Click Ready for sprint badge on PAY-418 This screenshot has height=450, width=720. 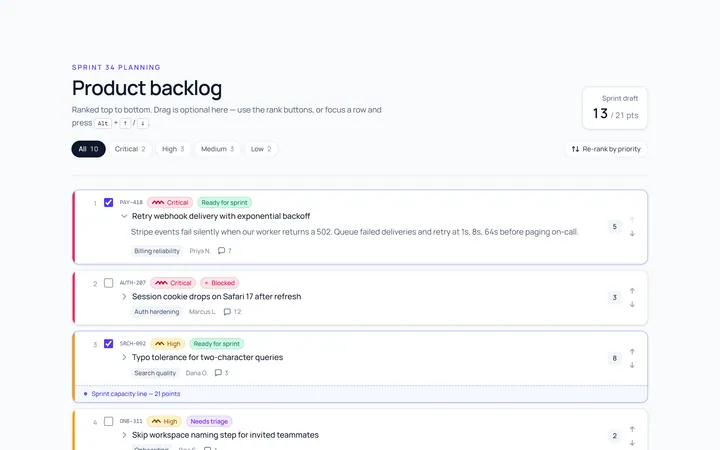[225, 202]
